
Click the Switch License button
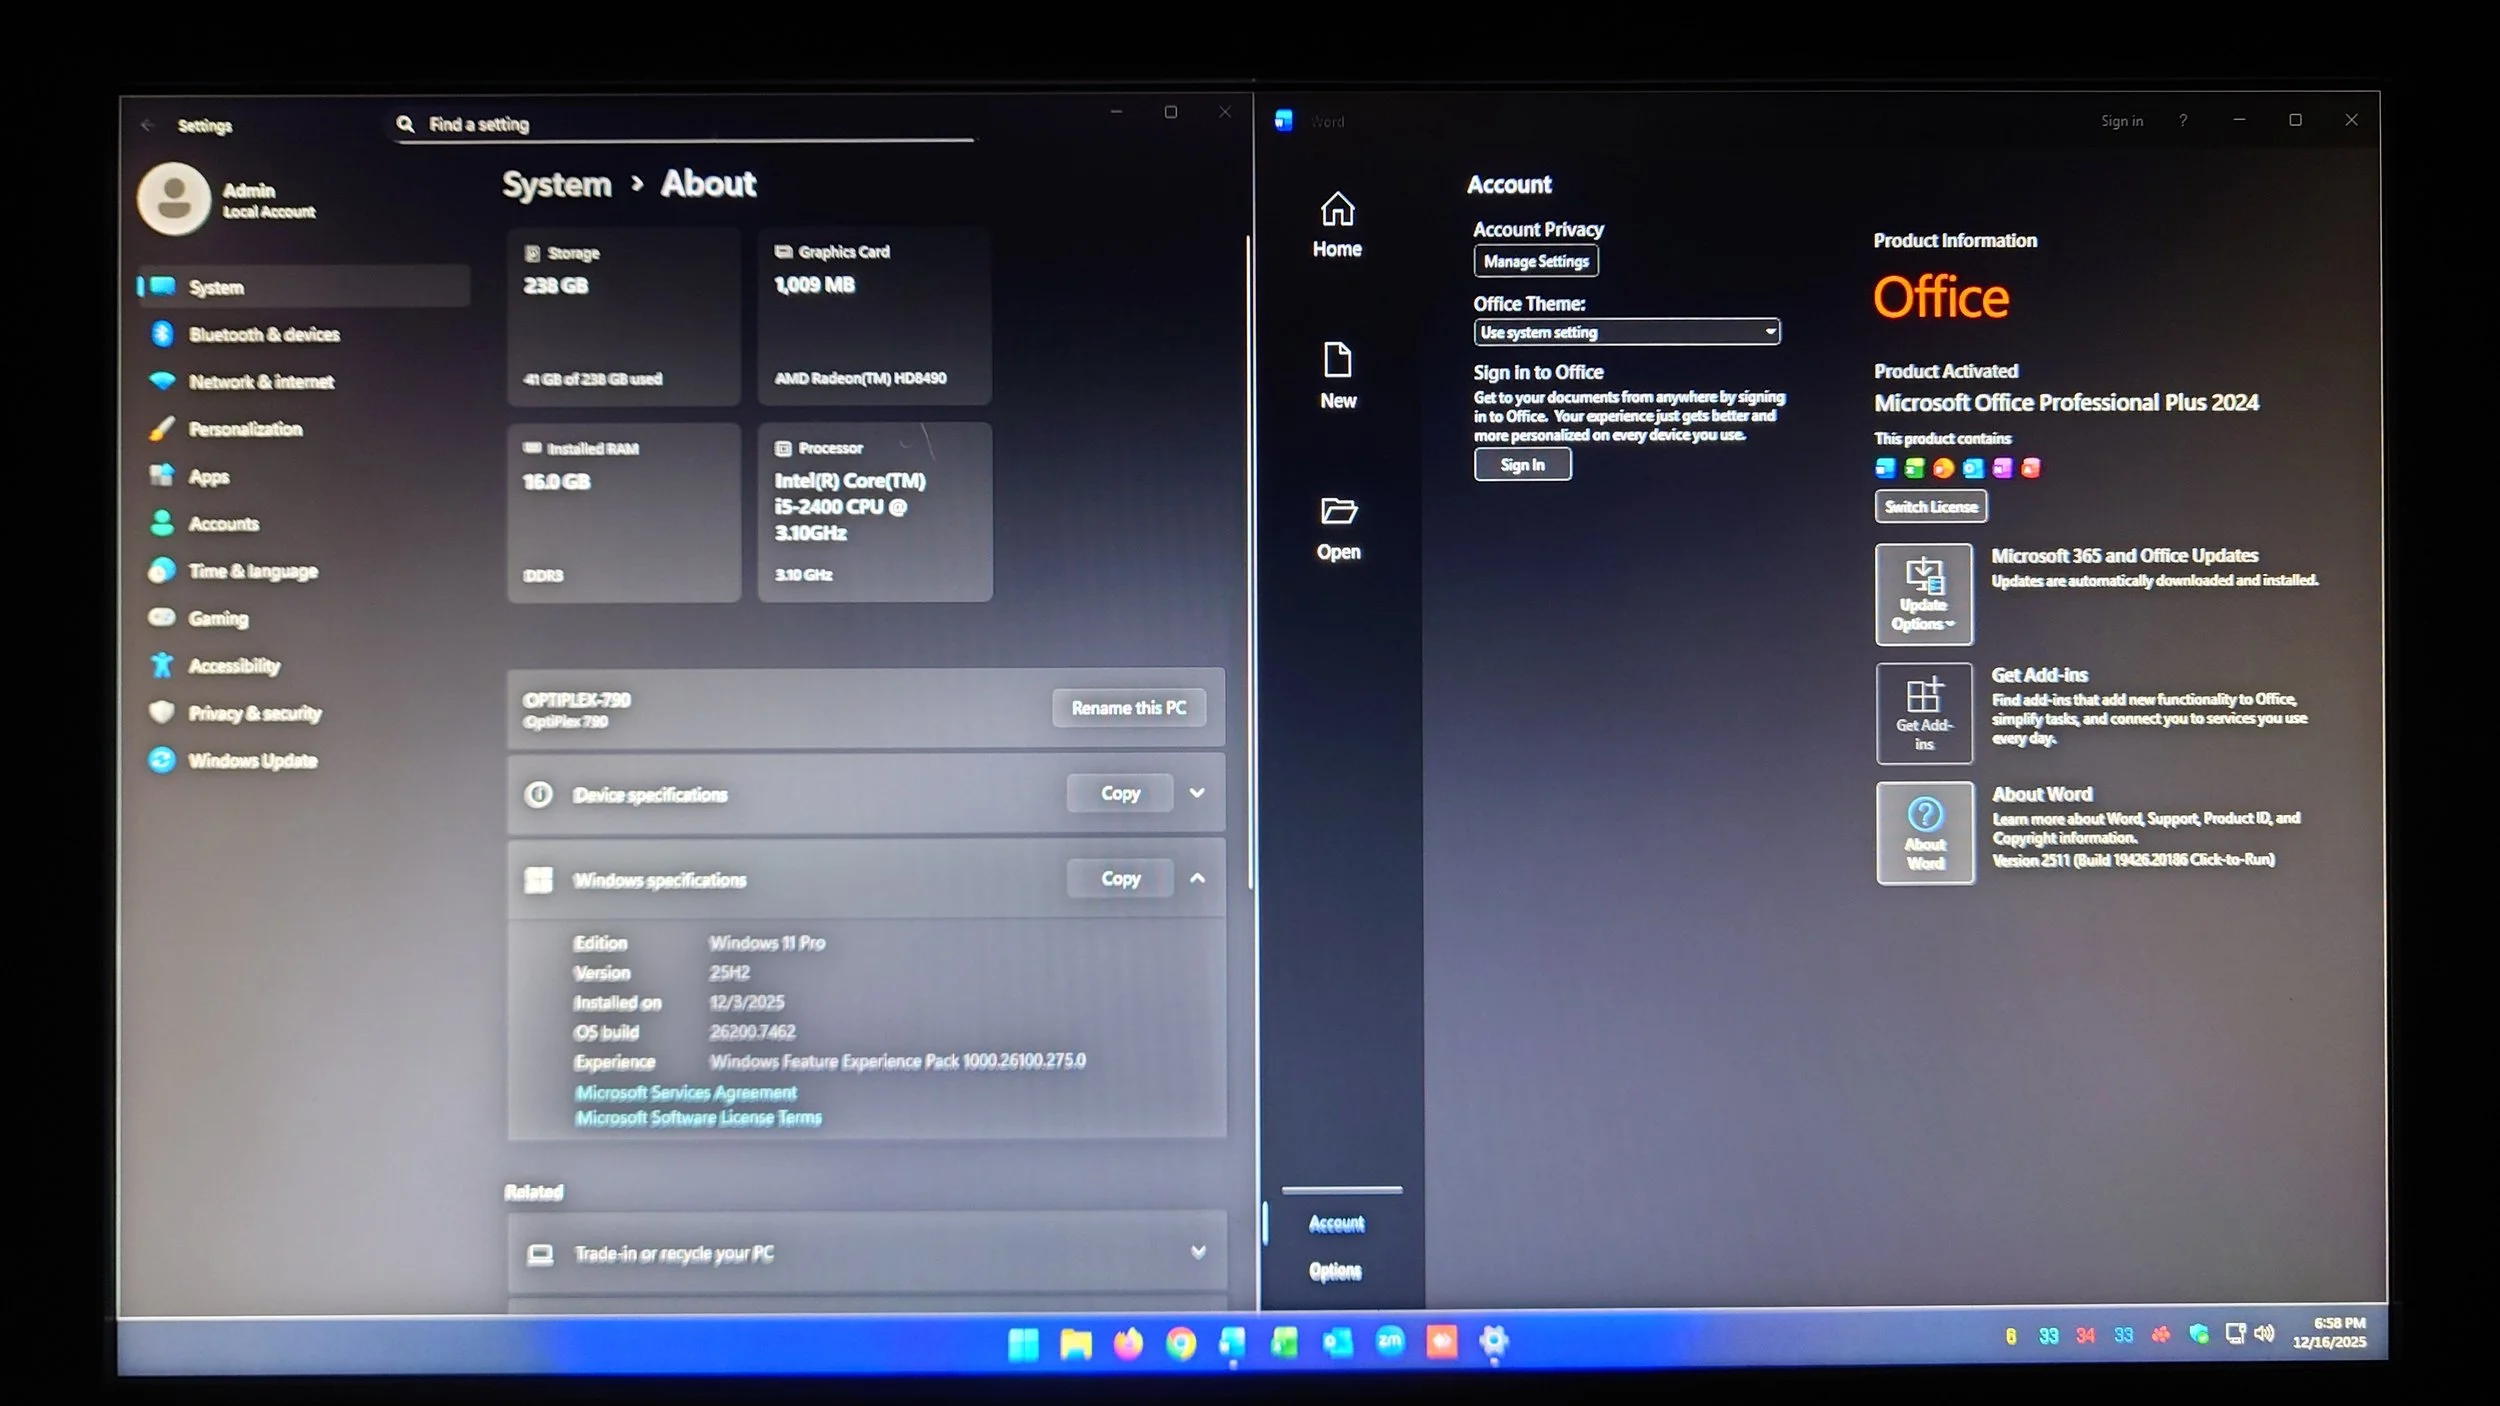click(1930, 507)
